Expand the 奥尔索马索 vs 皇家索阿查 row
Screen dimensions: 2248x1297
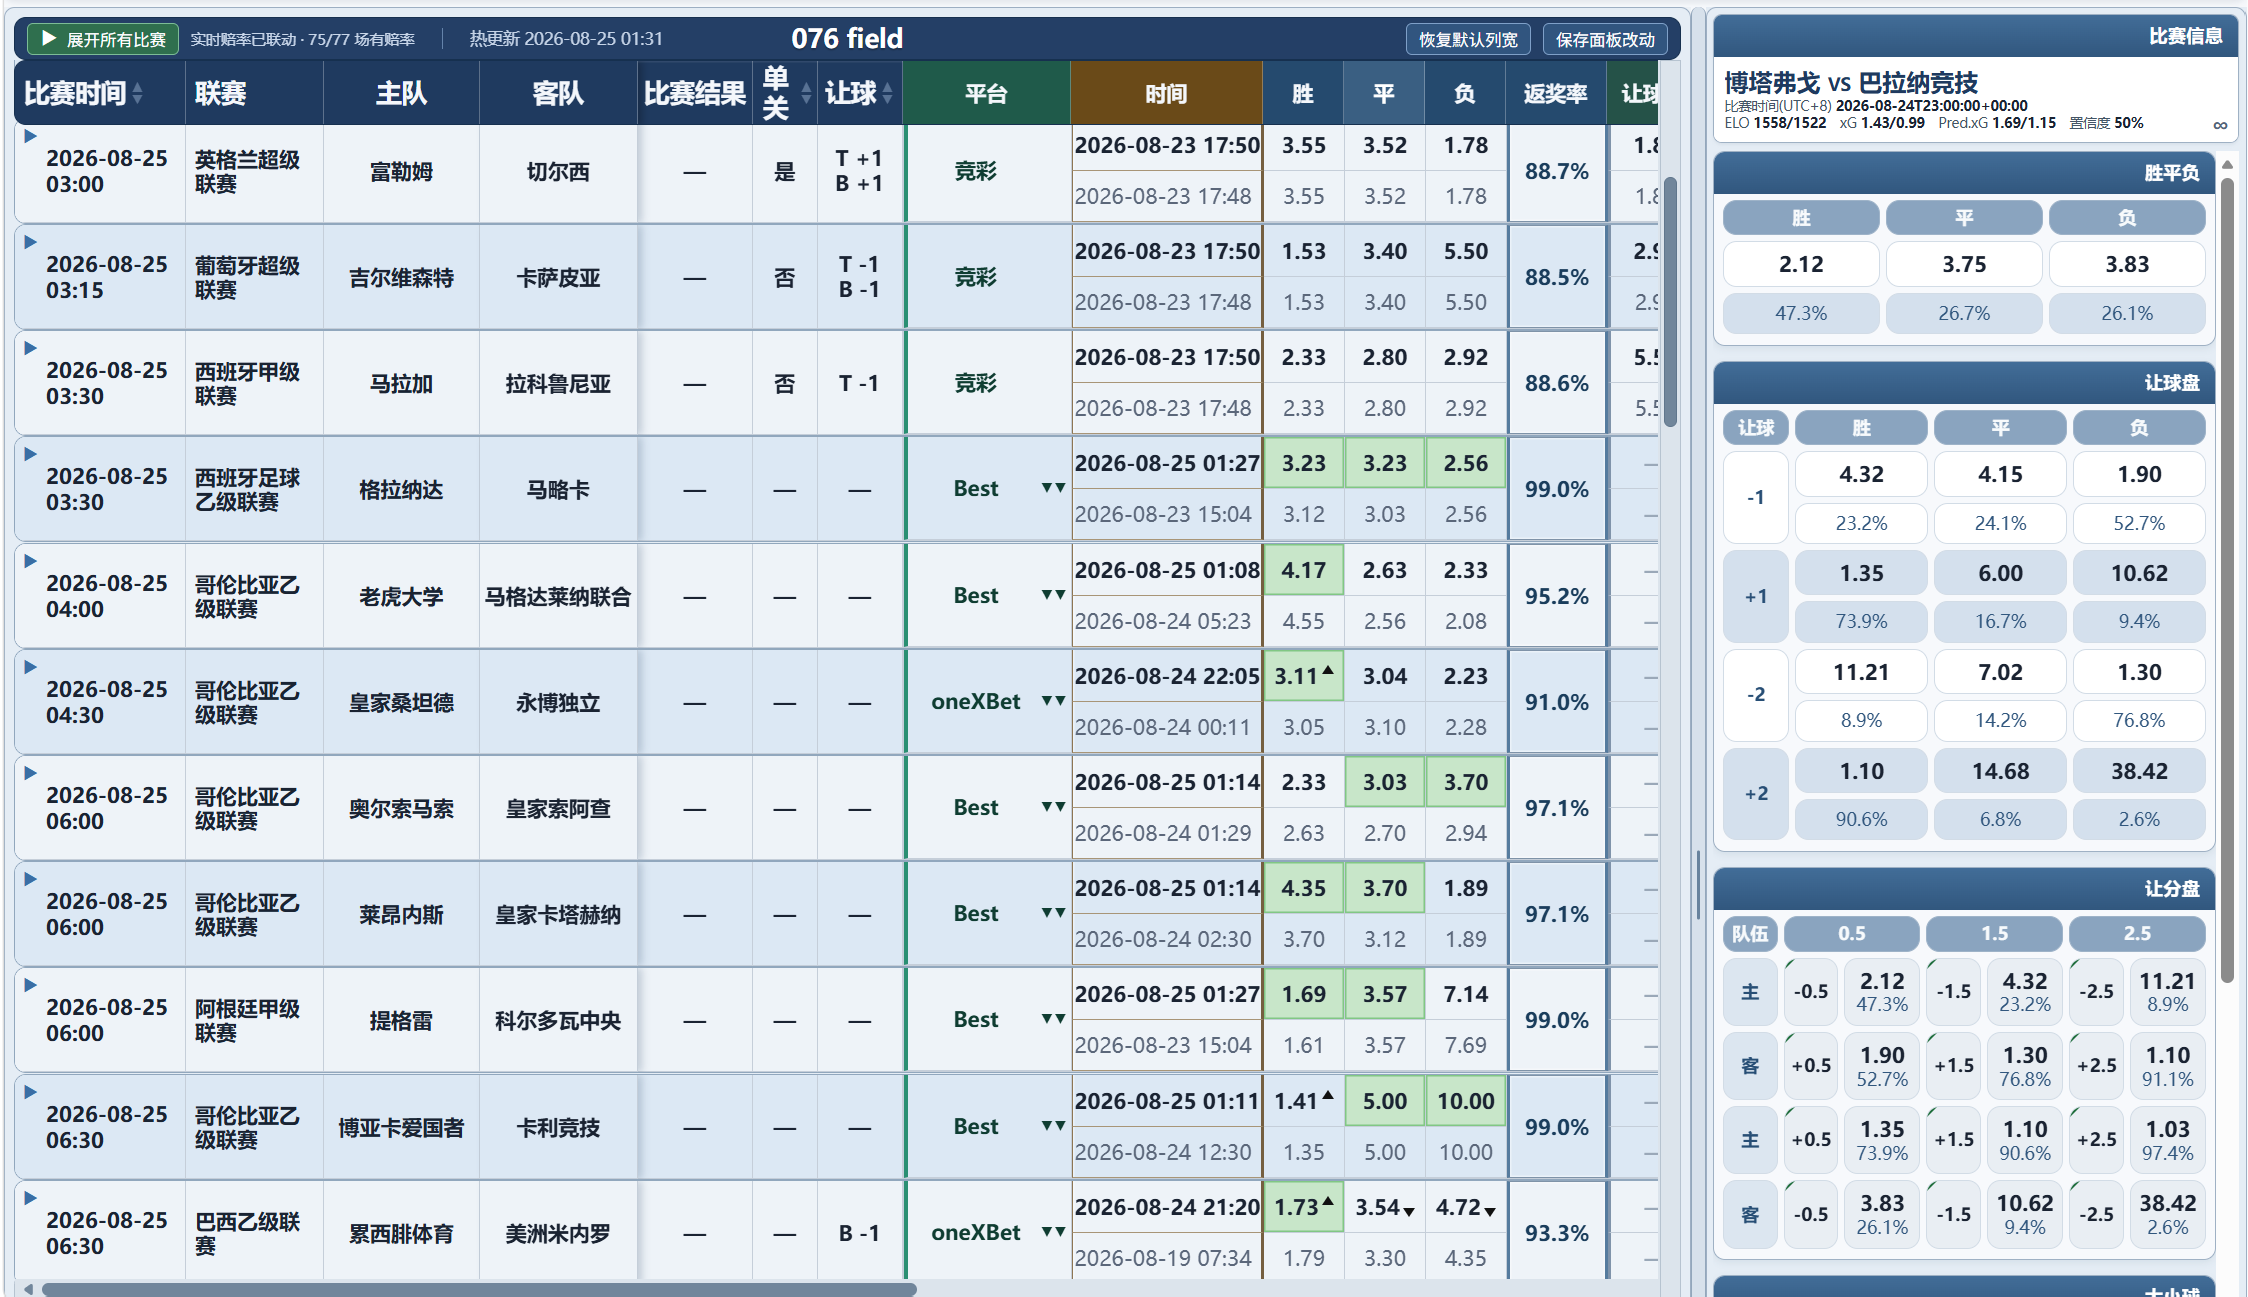30,773
